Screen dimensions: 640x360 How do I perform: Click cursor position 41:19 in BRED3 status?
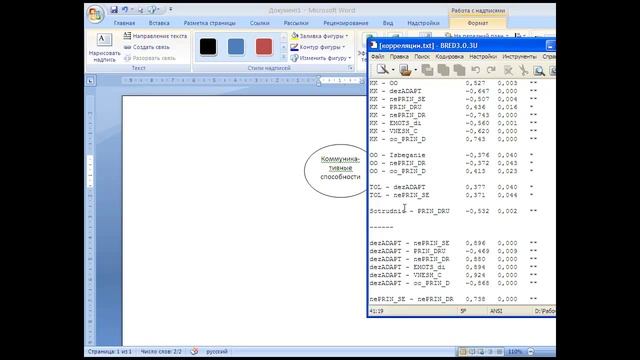(x=376, y=311)
